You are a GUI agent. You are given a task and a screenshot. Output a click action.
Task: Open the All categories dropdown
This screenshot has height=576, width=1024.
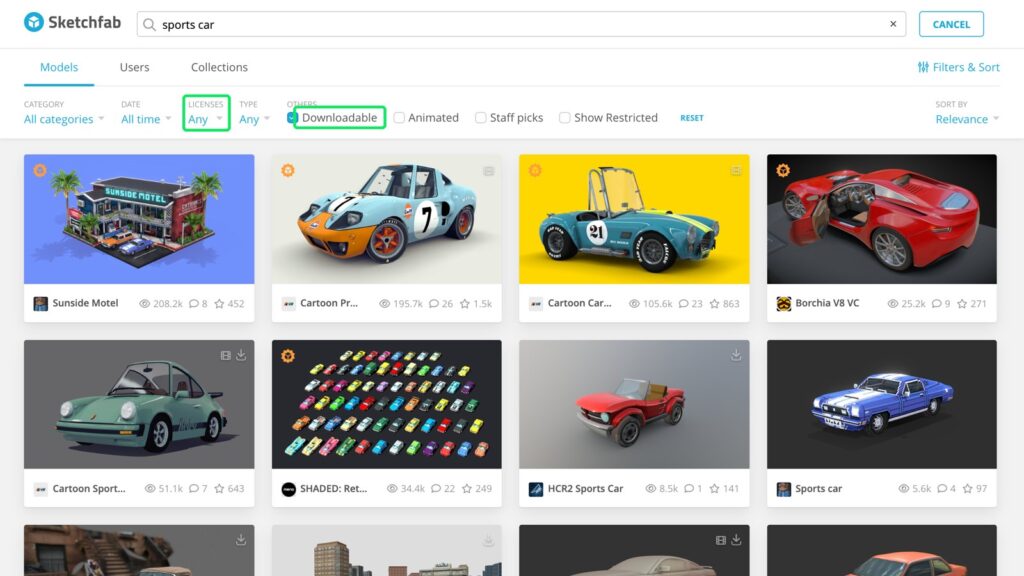pyautogui.click(x=64, y=119)
